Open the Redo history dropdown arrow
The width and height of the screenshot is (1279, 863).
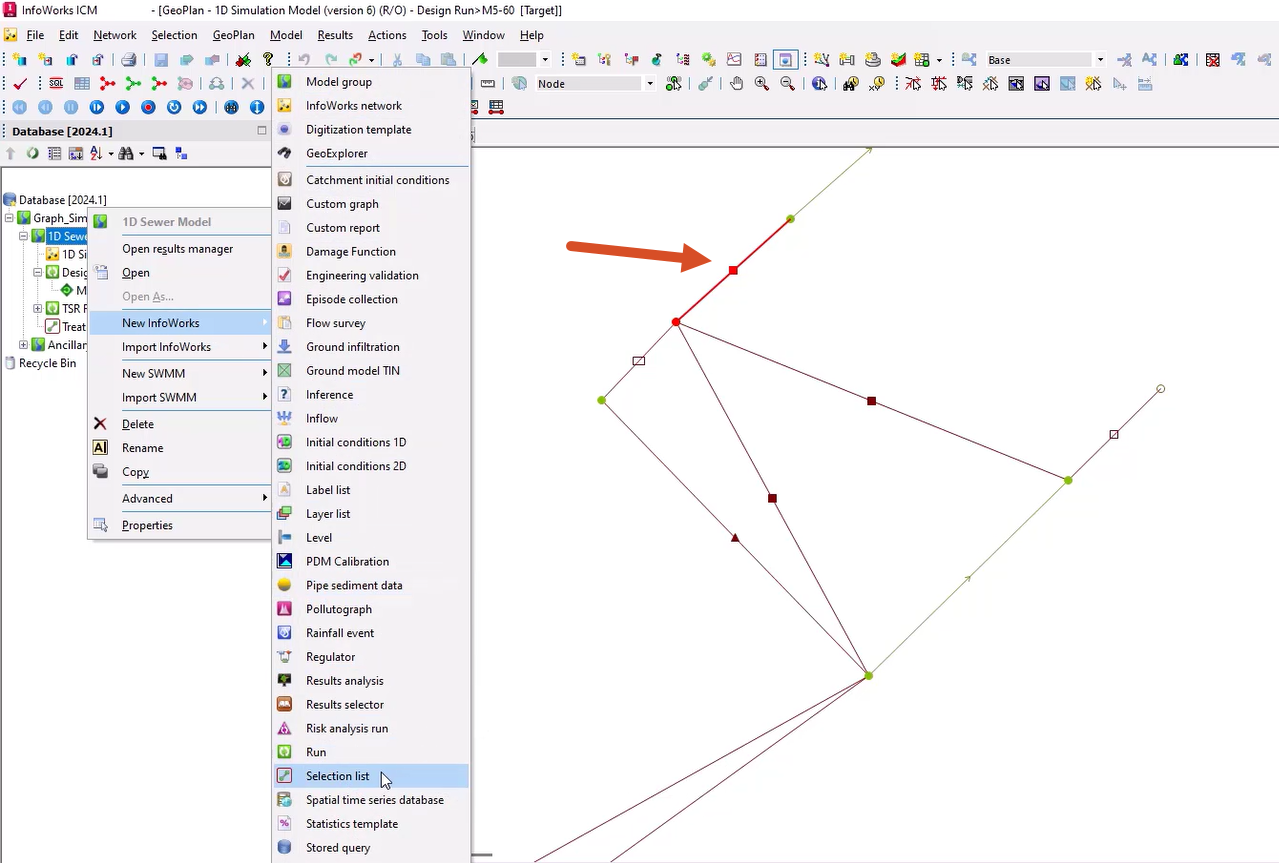[x=370, y=60]
